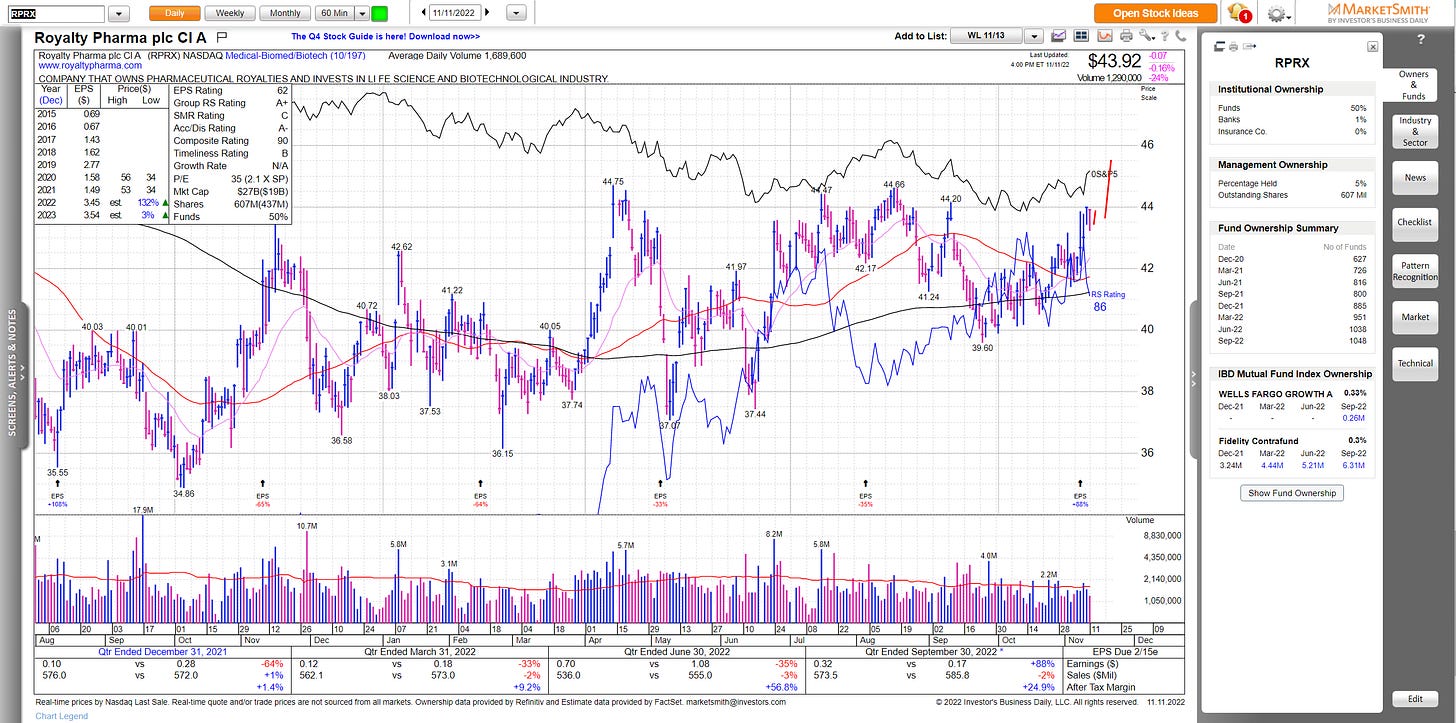
Task: Click the Open Stock Ideas button
Action: click(1155, 13)
